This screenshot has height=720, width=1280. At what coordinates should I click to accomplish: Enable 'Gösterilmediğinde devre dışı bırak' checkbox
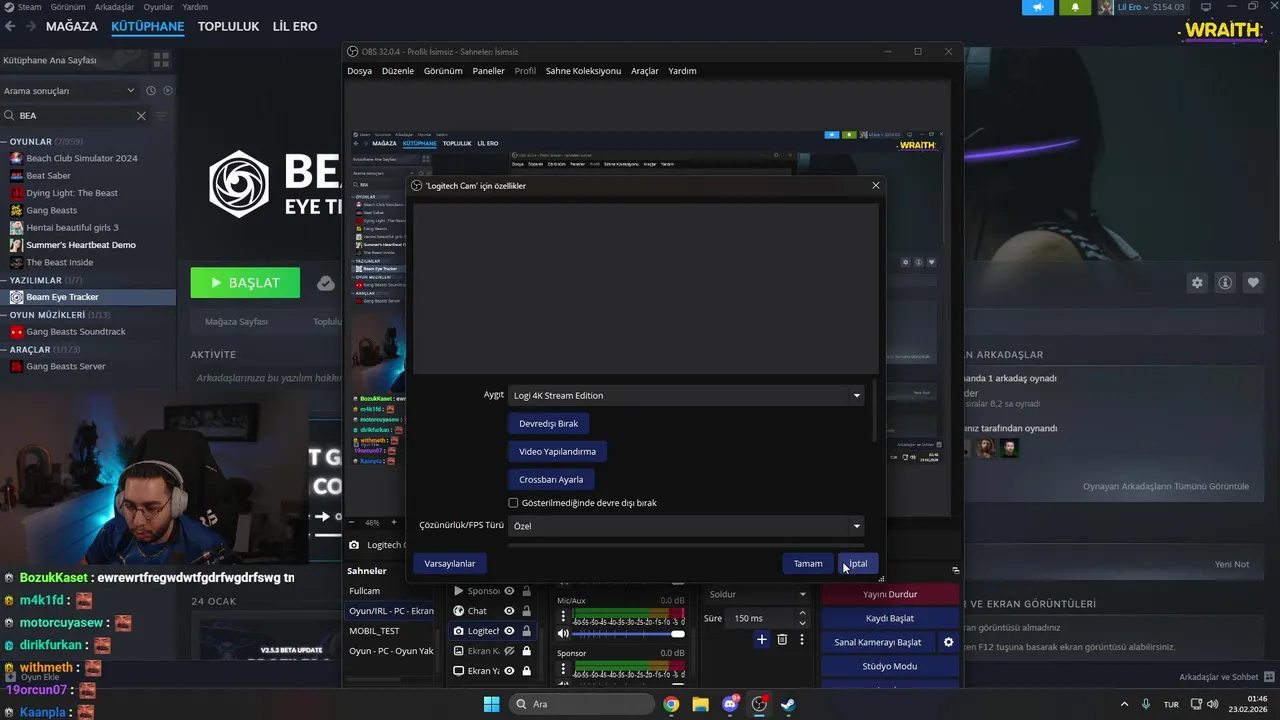click(x=513, y=503)
